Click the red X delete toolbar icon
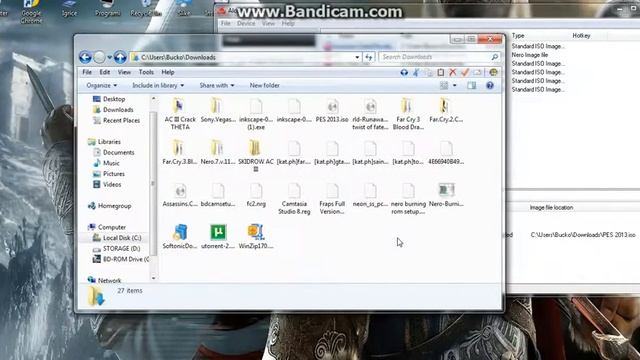Image resolution: width=640 pixels, height=360 pixels. (453, 72)
